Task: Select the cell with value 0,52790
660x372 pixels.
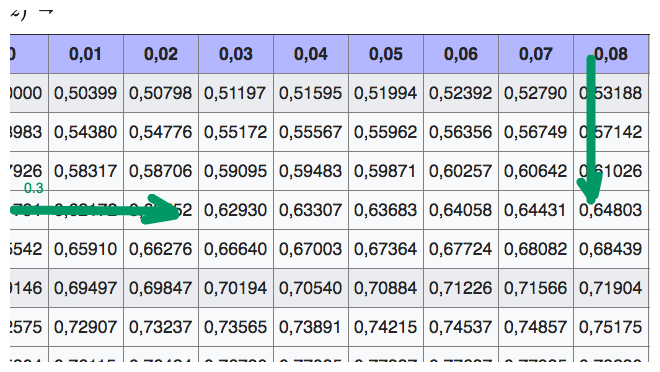Action: (535, 93)
